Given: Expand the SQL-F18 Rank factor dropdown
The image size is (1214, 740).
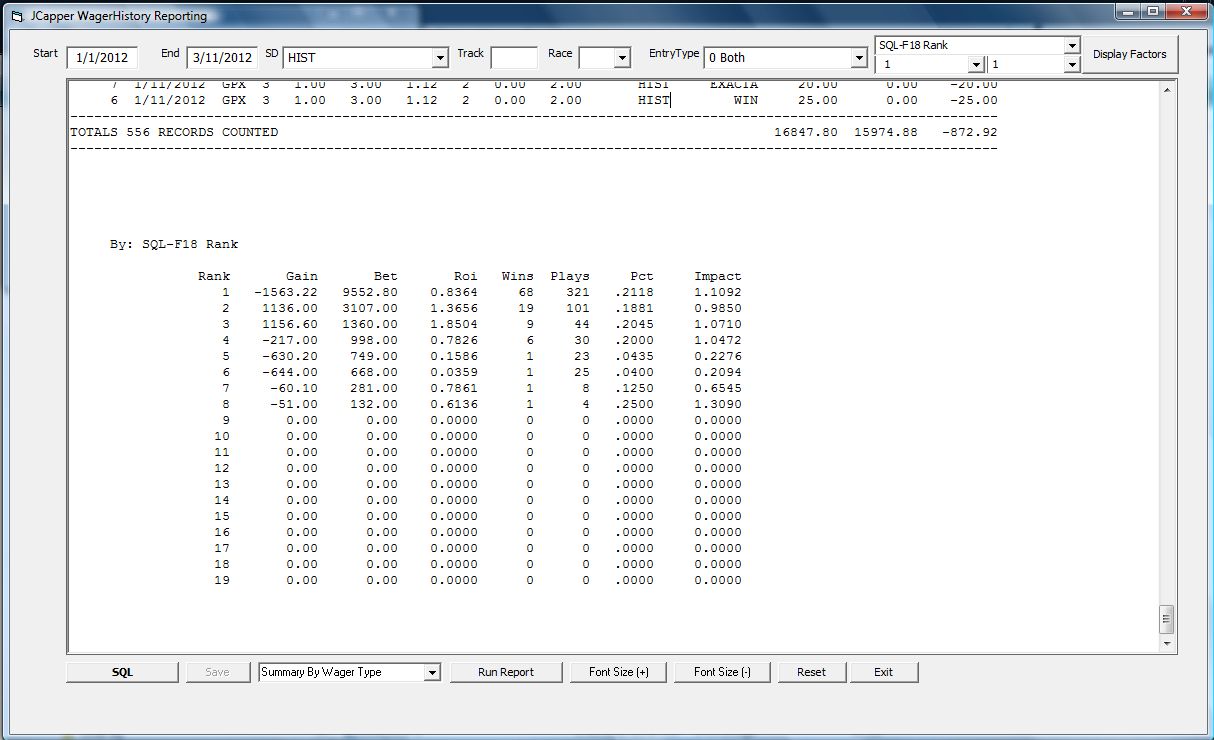Looking at the screenshot, I should [x=1072, y=46].
